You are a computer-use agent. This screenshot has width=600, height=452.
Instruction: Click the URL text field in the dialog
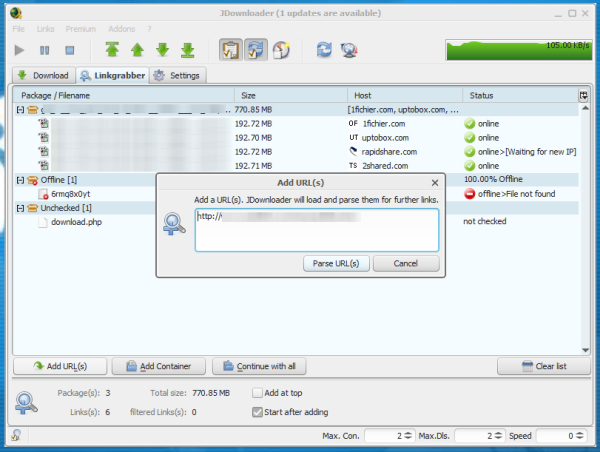tap(316, 229)
